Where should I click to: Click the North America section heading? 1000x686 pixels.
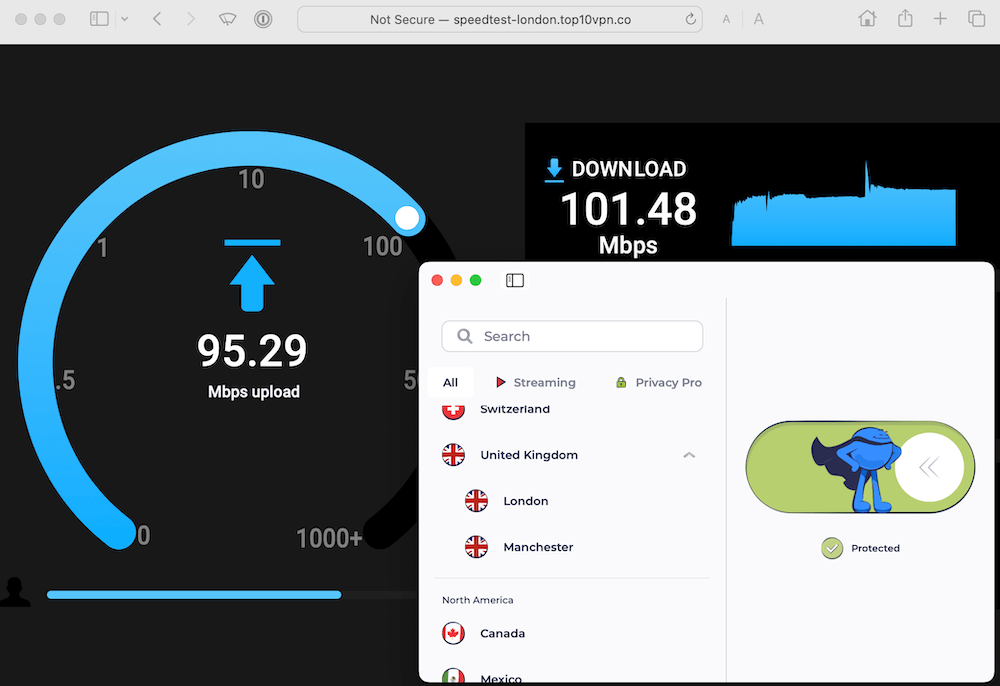(478, 600)
